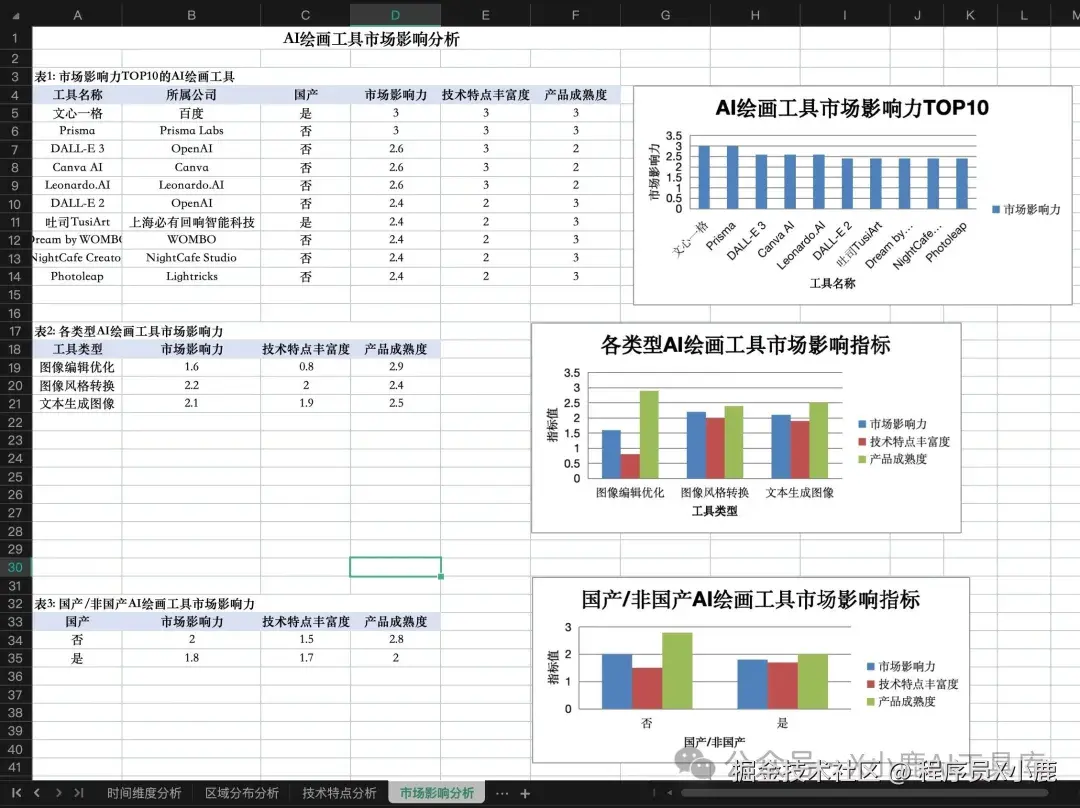Select the active empty cell D30
The width and height of the screenshot is (1080, 808).
(395, 567)
